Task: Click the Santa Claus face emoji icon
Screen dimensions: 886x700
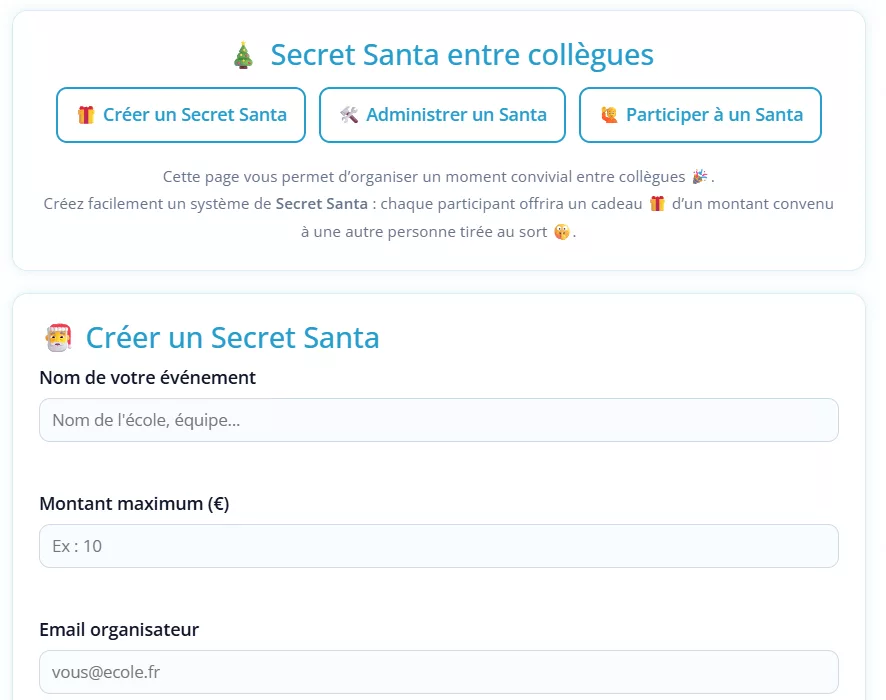Action: pos(59,338)
